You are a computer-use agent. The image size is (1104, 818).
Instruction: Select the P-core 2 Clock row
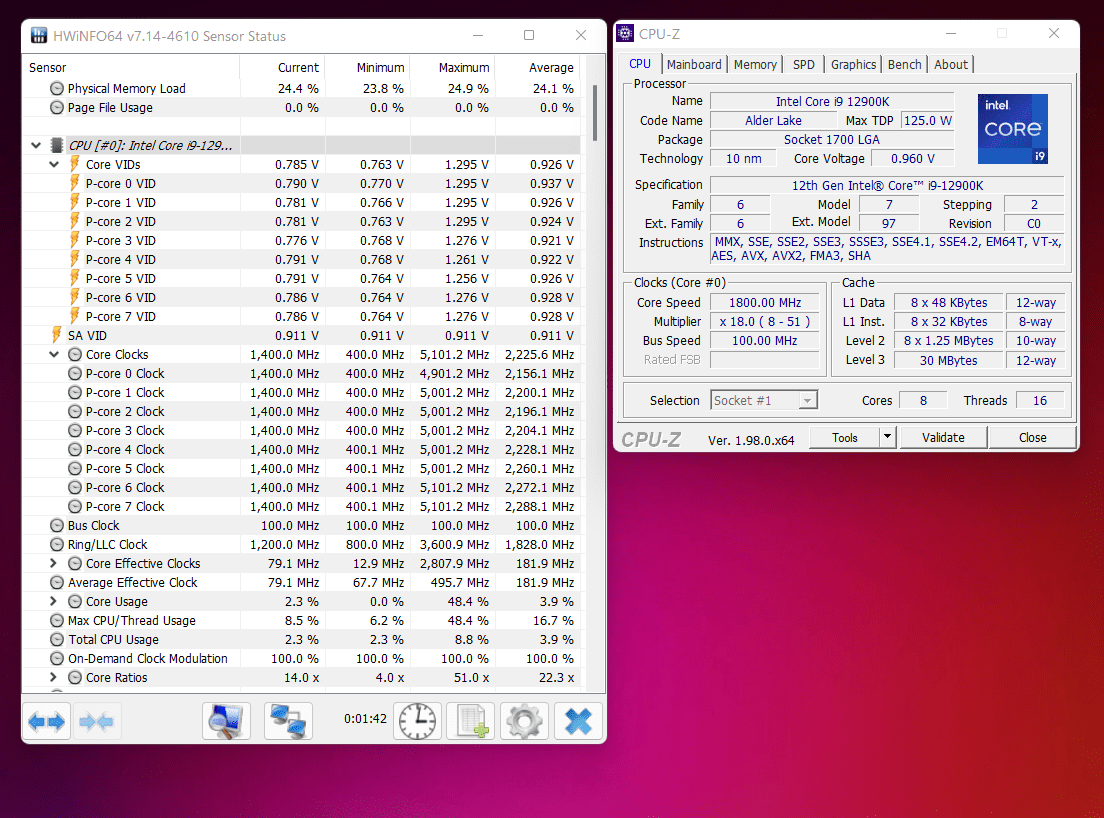[x=301, y=411]
